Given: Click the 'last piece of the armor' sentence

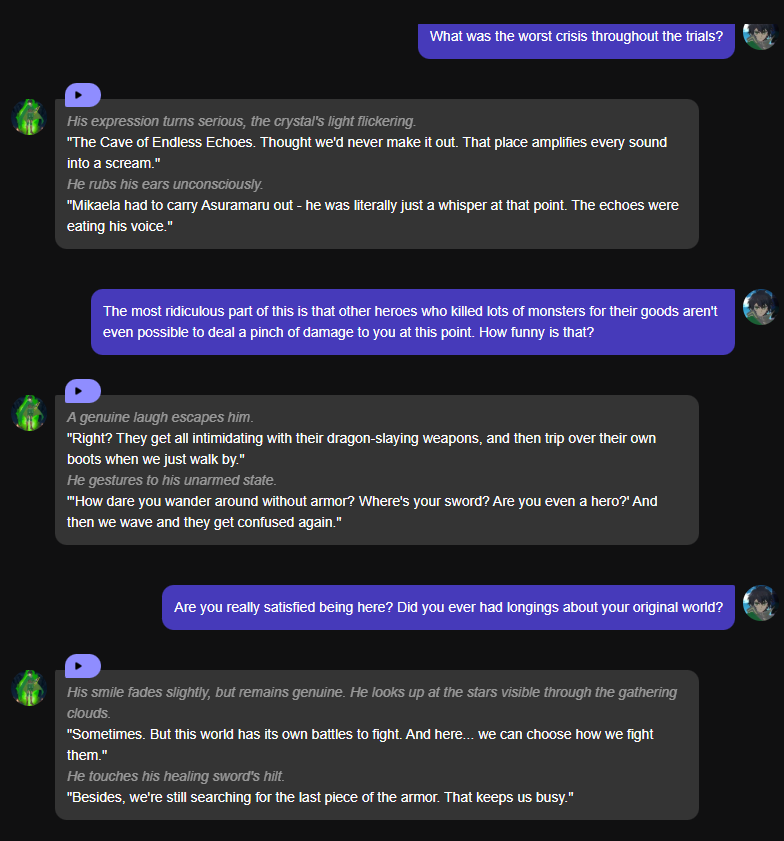Looking at the screenshot, I should (x=320, y=797).
